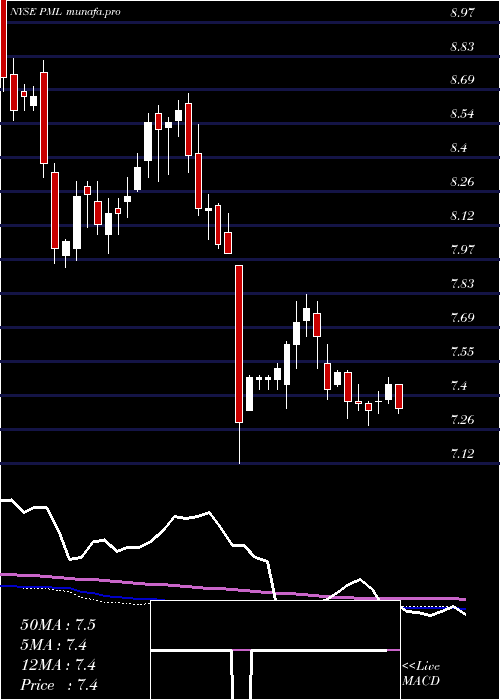The height and width of the screenshot is (700, 500).
Task: Select the 7.69 price axis label
Action: click(x=462, y=317)
